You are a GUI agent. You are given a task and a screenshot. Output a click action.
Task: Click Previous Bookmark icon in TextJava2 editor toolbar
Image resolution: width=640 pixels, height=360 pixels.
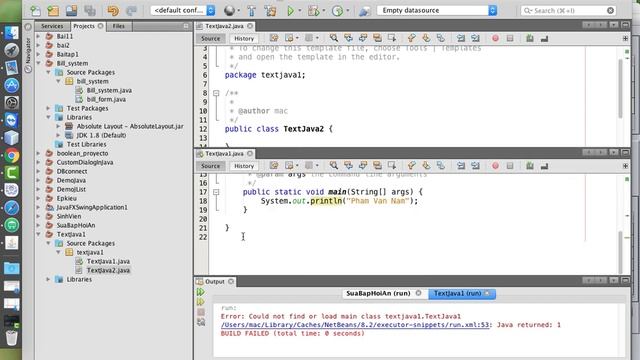pyautogui.click(x=411, y=38)
